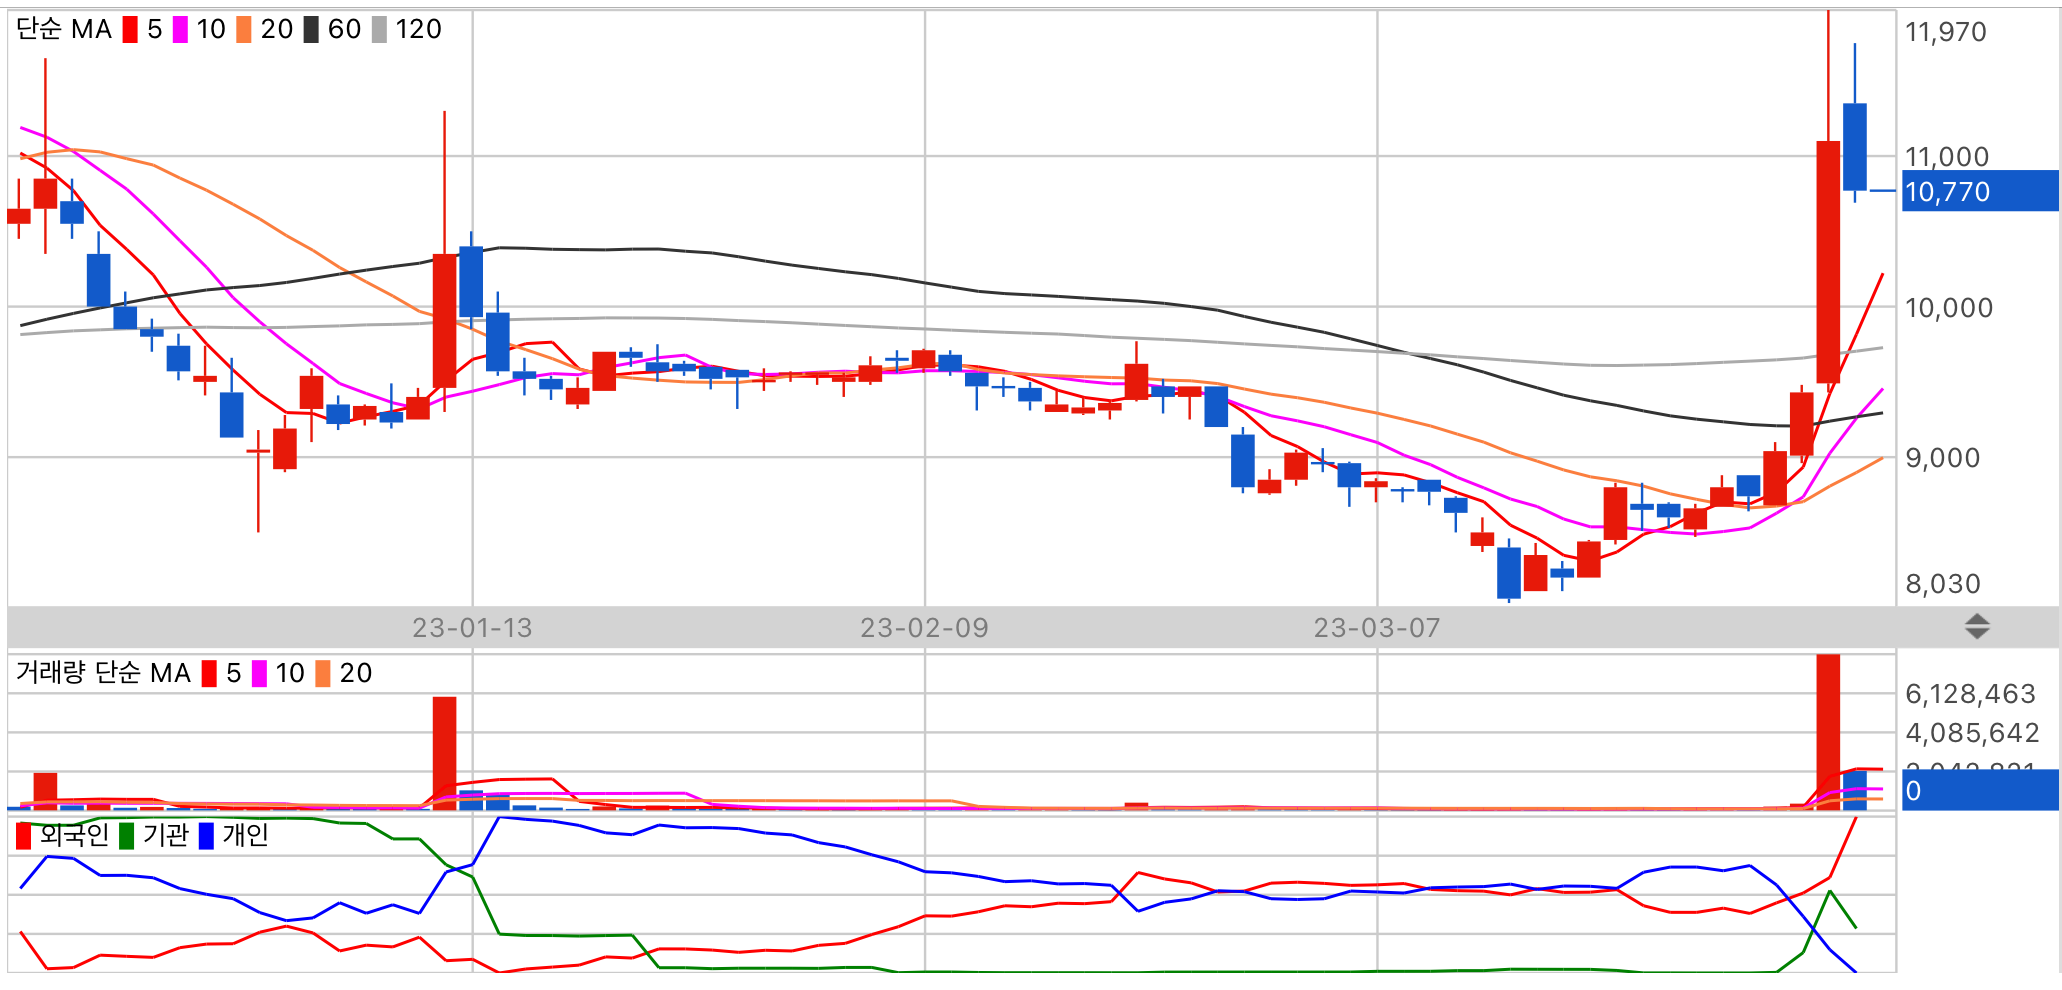Click the 11,970 price axis label

1945,32
